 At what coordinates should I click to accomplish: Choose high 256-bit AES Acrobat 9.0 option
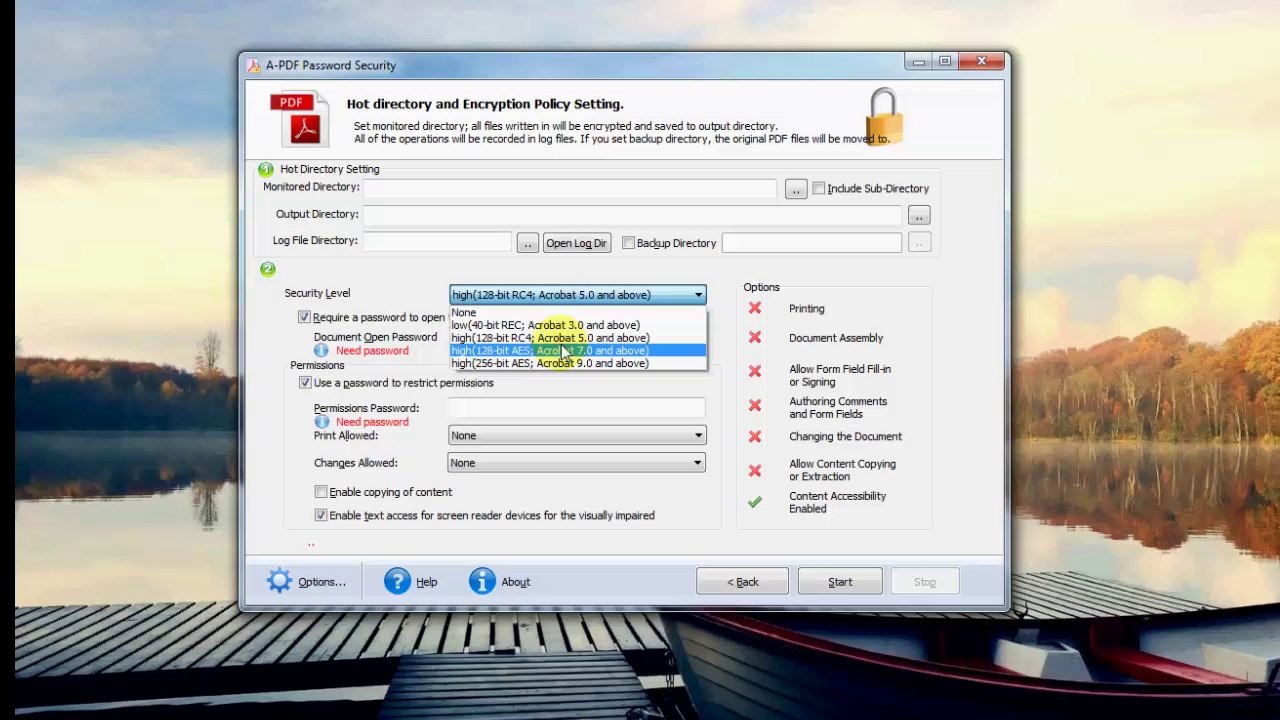click(x=578, y=364)
